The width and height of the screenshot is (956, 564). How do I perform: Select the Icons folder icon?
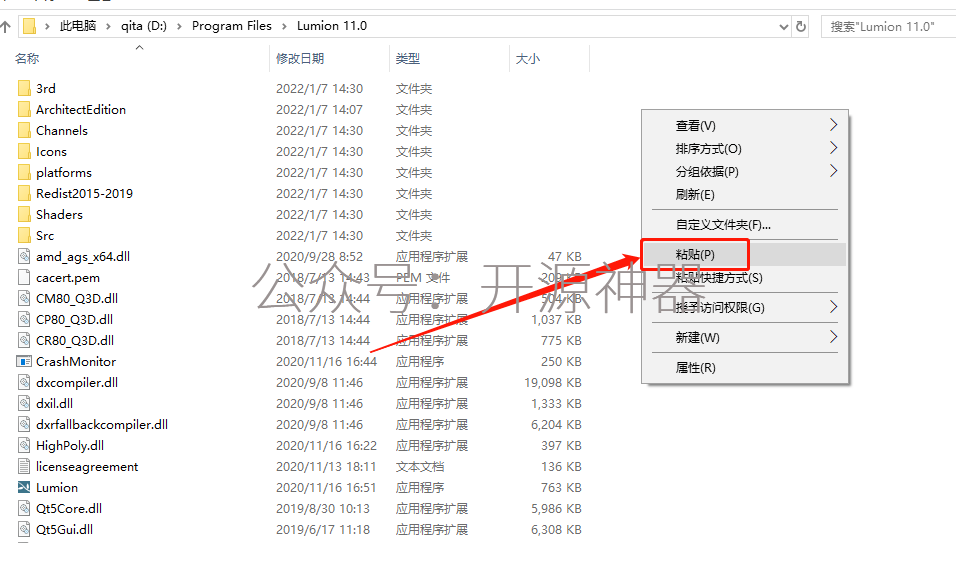coord(24,152)
